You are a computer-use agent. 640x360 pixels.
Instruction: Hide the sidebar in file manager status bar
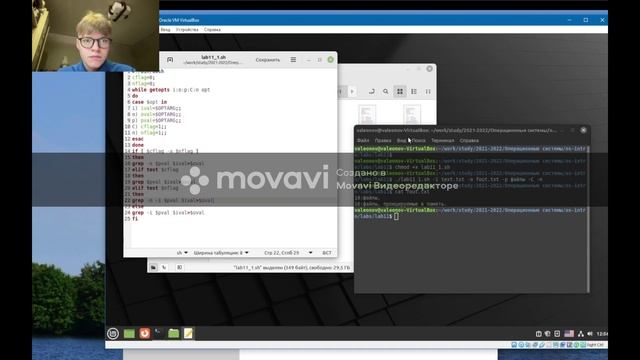(x=180, y=268)
